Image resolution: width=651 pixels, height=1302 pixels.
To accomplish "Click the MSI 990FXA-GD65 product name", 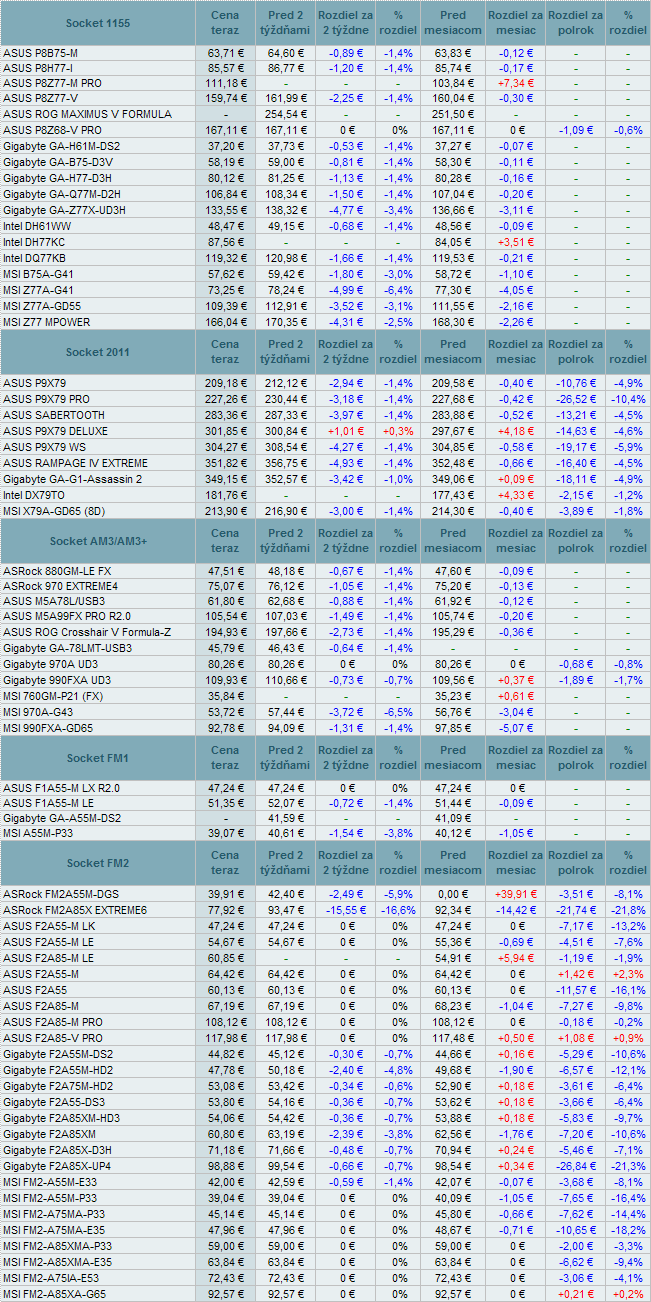I will coord(49,728).
